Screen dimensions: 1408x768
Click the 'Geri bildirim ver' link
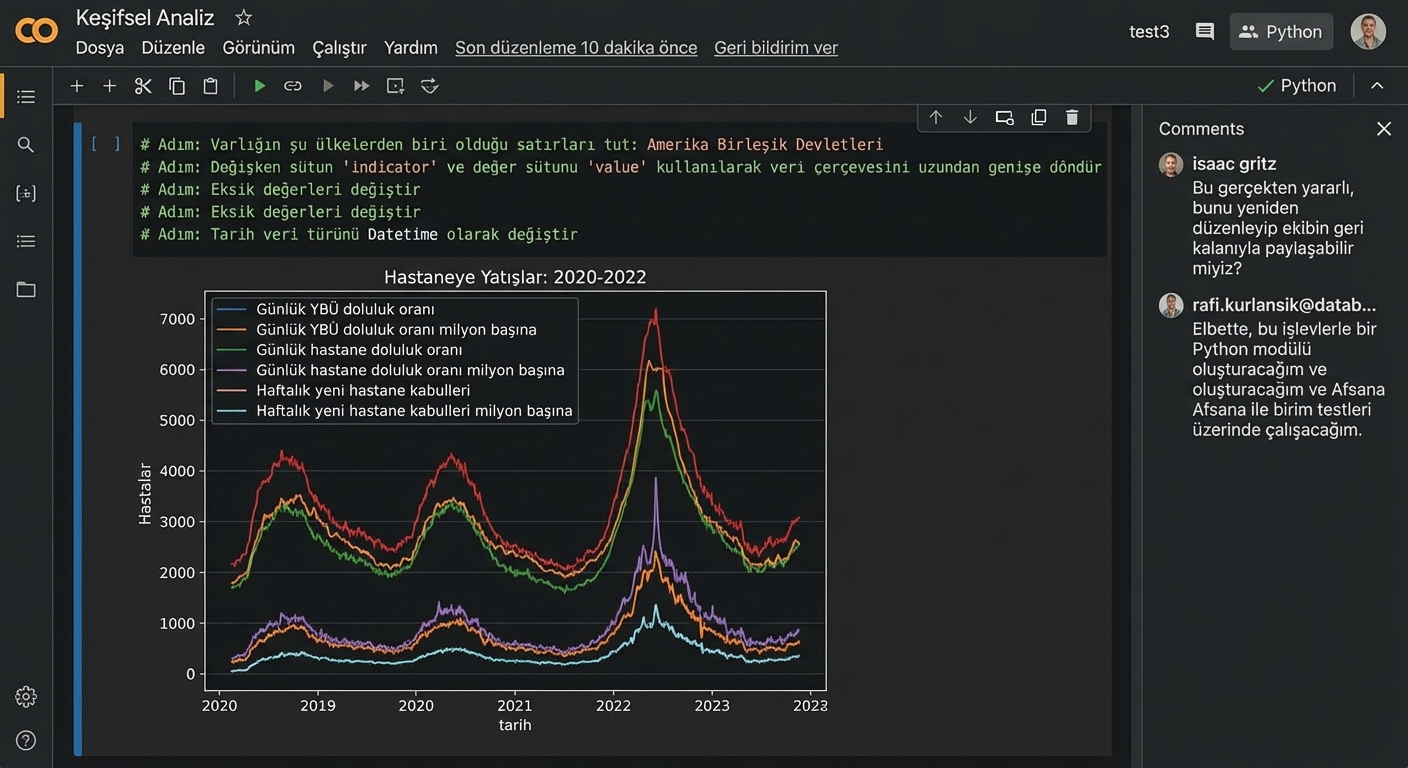point(775,48)
